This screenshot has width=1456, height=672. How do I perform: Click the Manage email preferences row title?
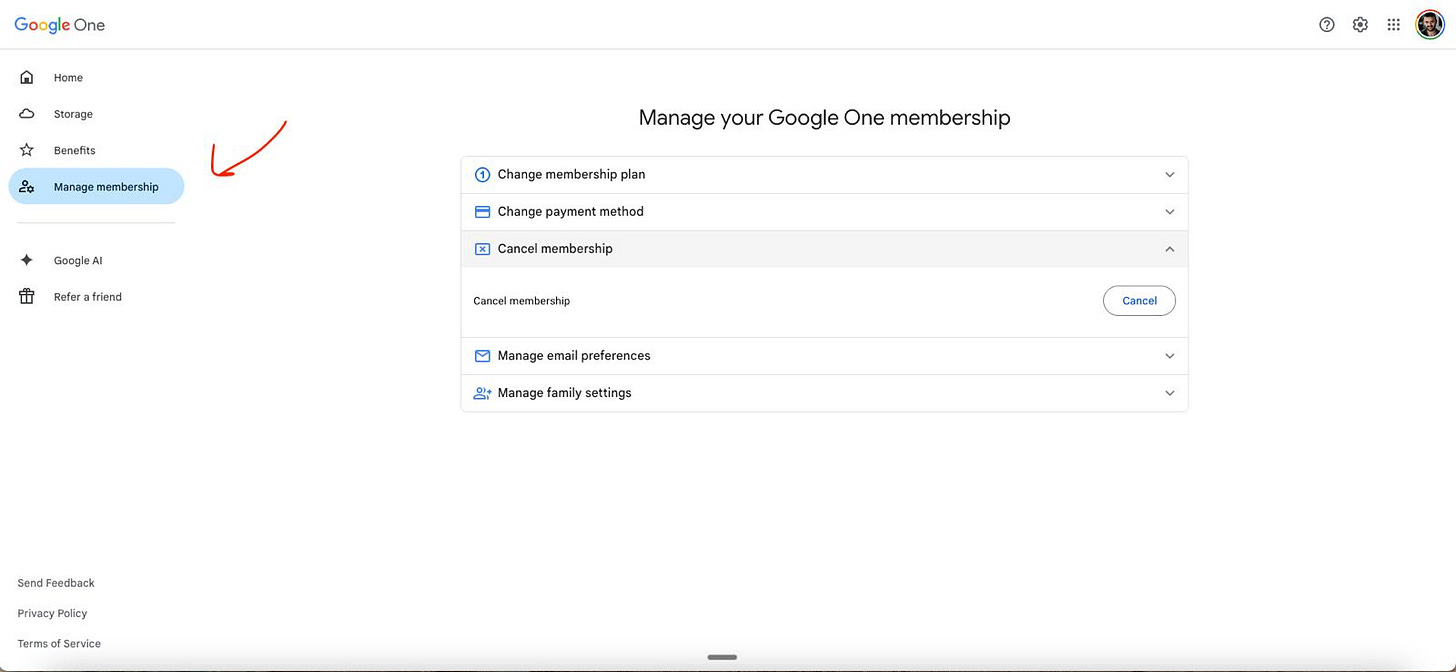coord(574,356)
